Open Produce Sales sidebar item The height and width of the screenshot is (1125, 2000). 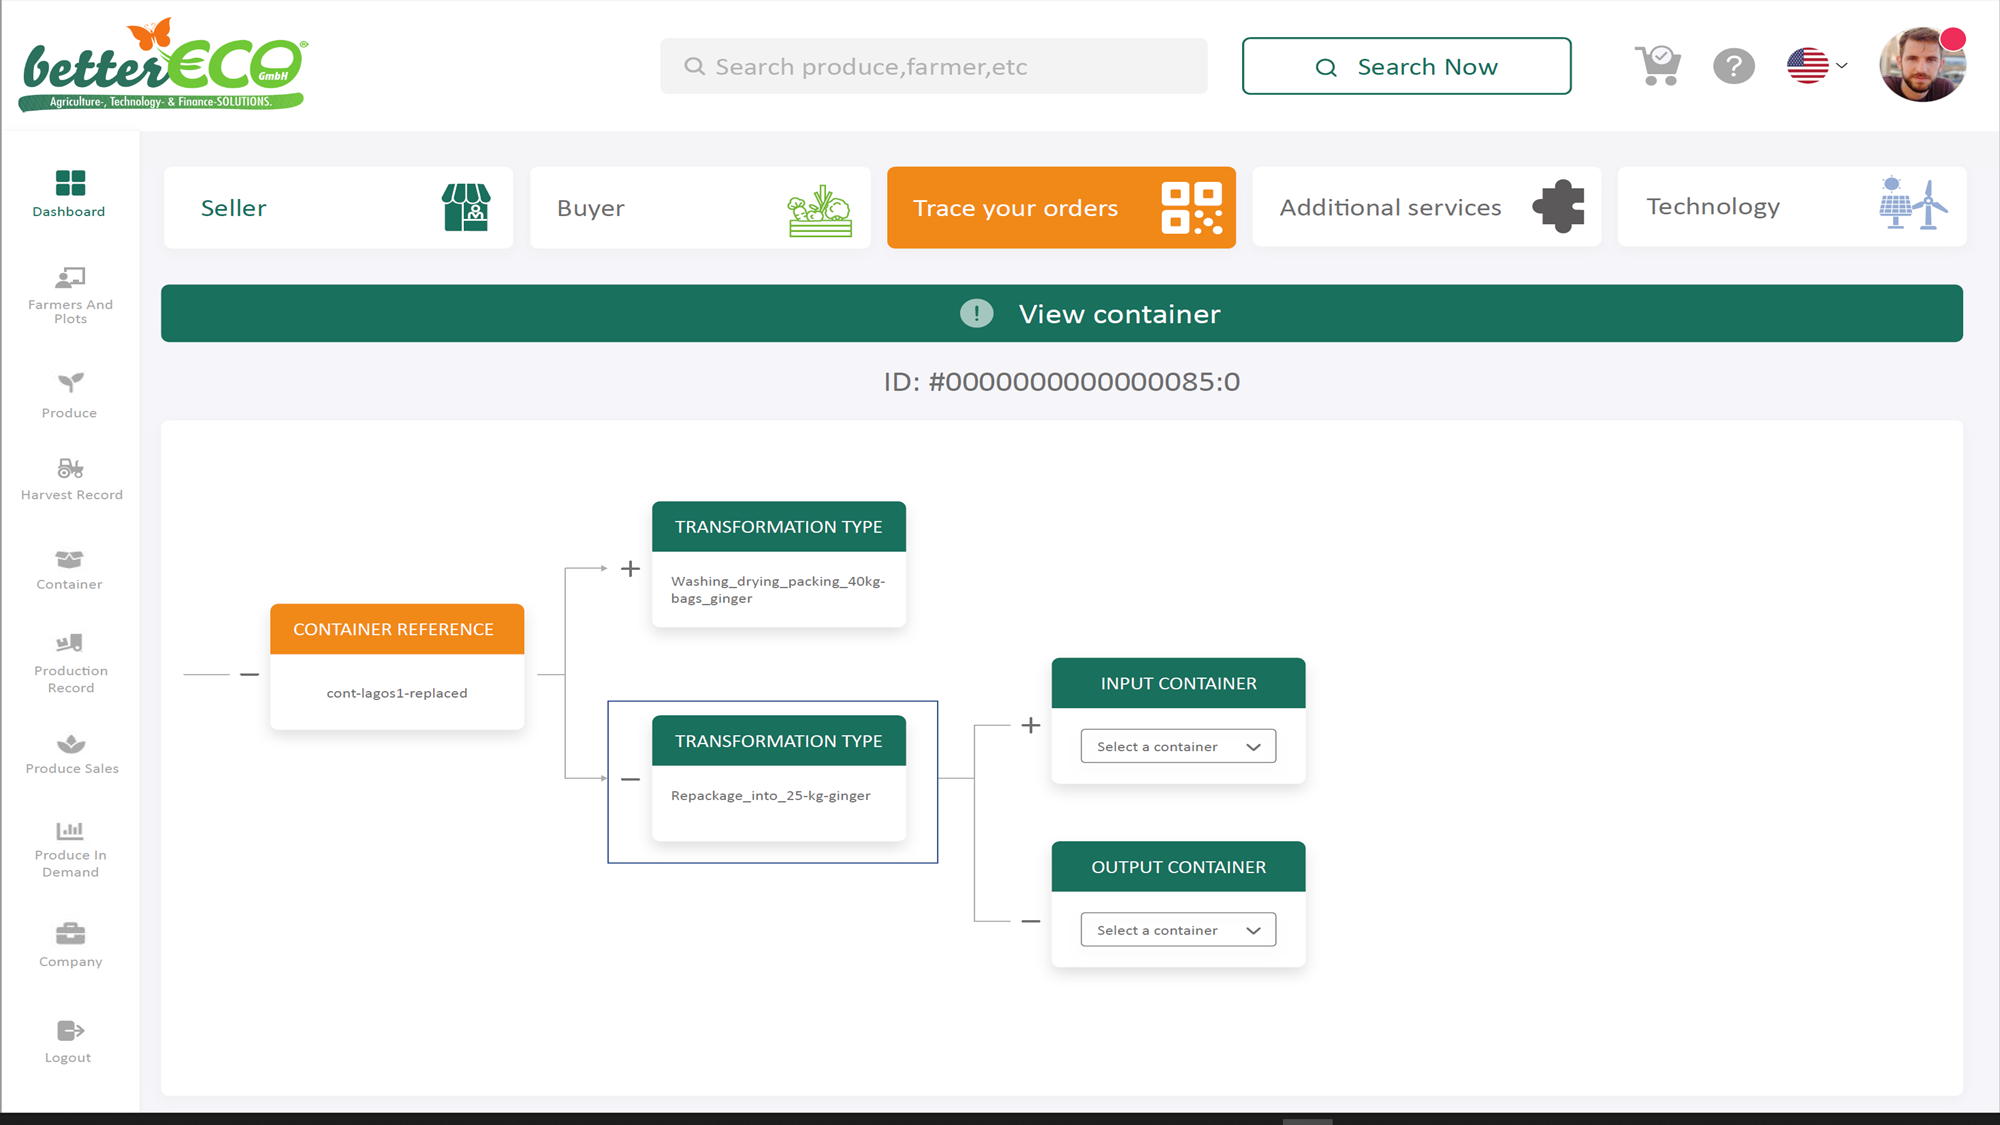(x=72, y=755)
